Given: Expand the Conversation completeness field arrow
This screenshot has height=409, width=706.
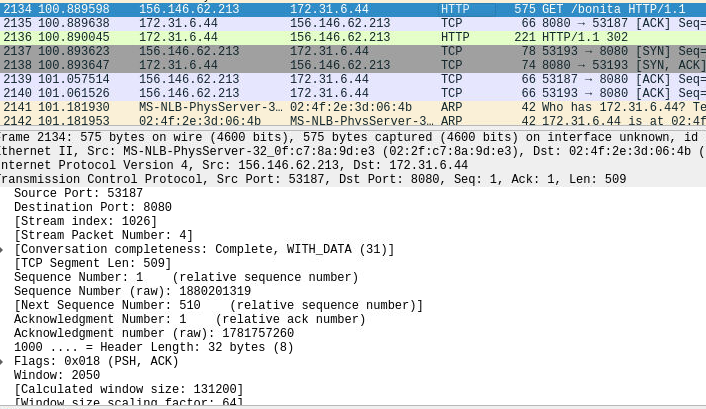Looking at the screenshot, I should [4, 249].
